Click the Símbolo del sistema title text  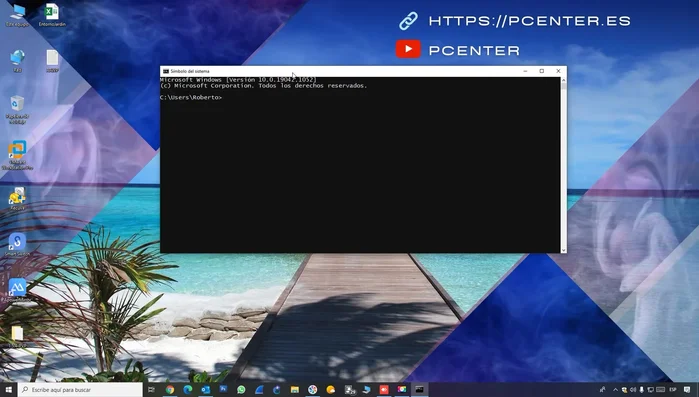click(190, 71)
